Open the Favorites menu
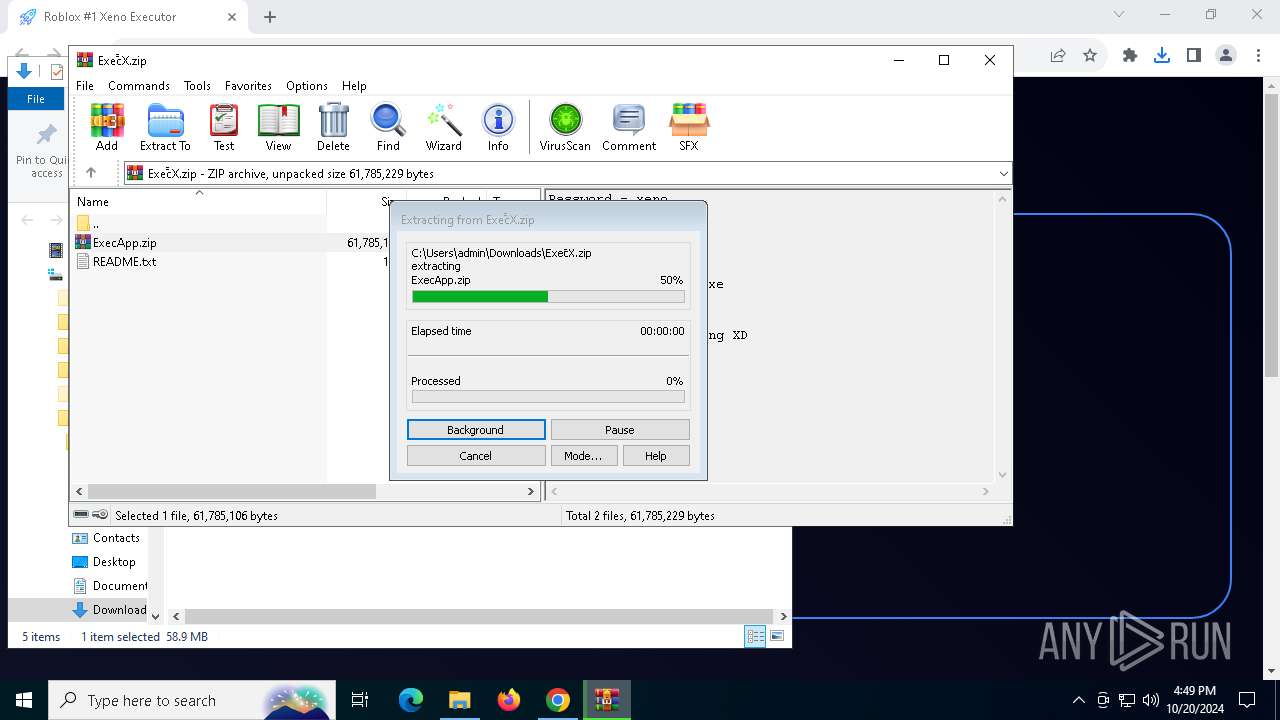This screenshot has width=1280, height=720. click(x=248, y=86)
